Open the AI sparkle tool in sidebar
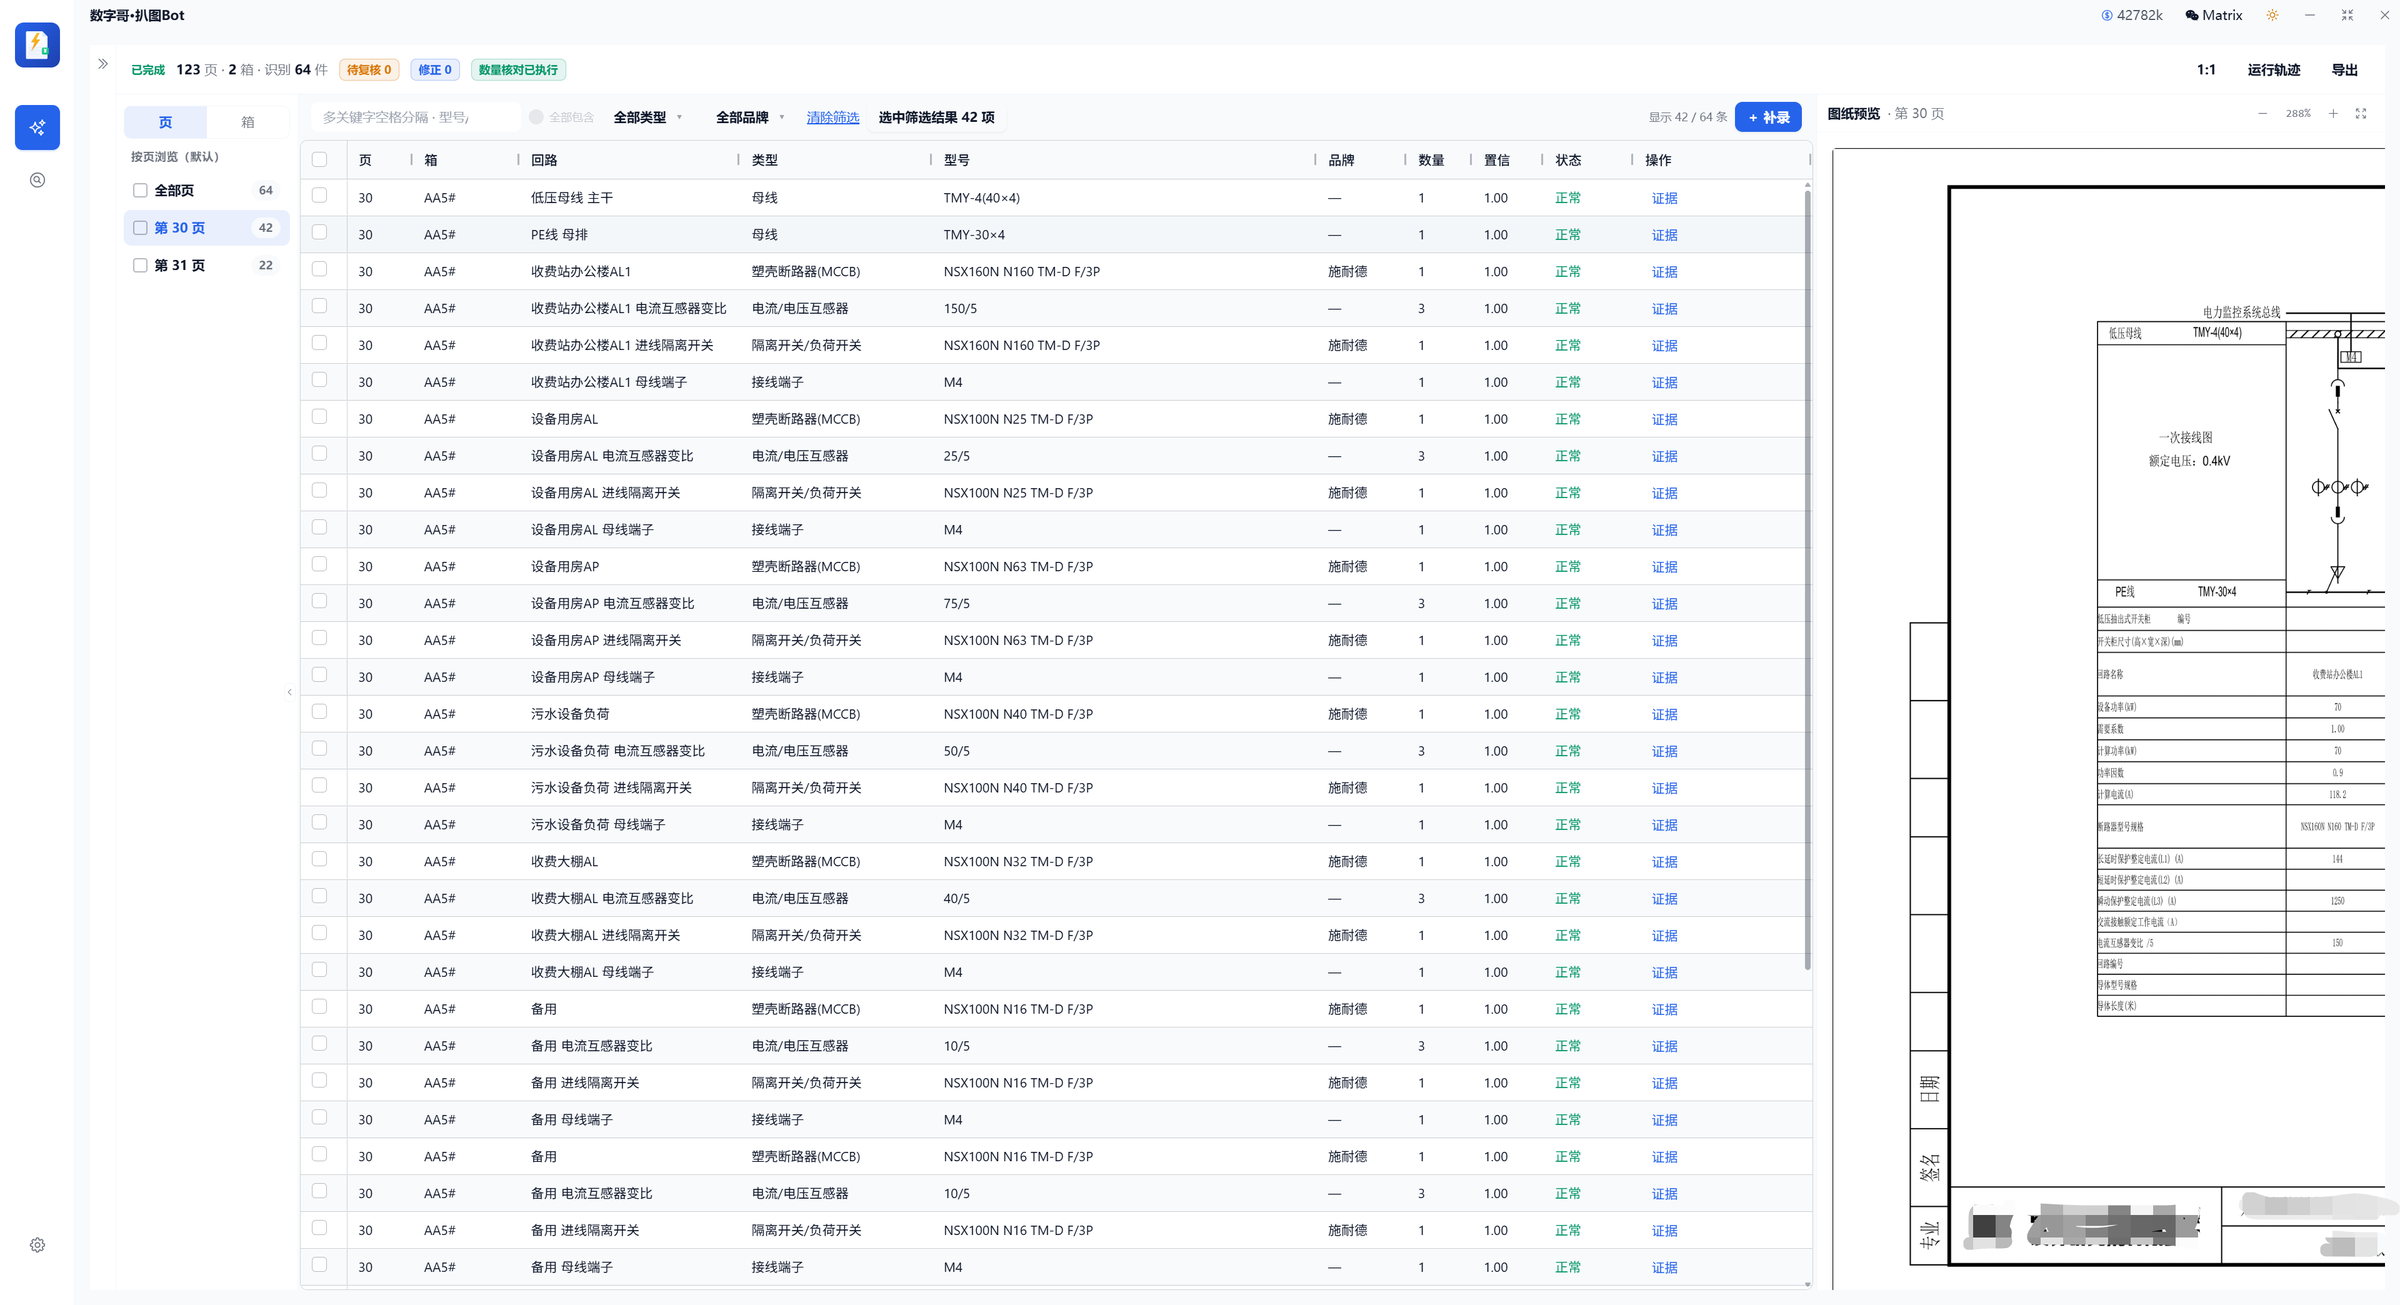The height and width of the screenshot is (1305, 2400). (37, 127)
